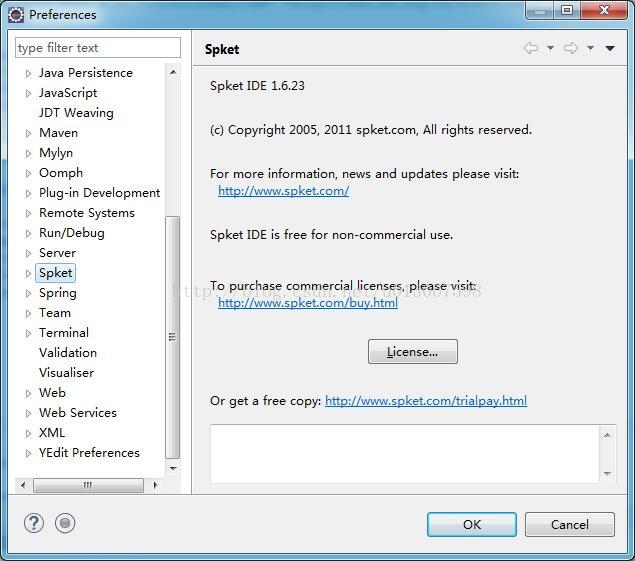Select the Web Services entry
Screen dimensions: 635x561
(x=78, y=412)
